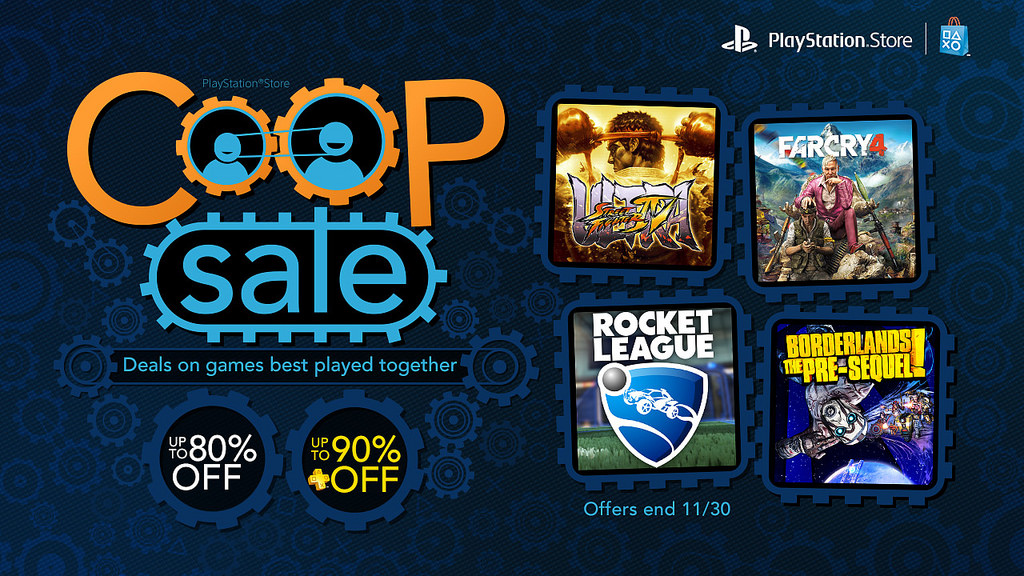Open the Ultra Street Fighter IV cover
Viewport: 1024px width, 576px height.
[x=633, y=185]
